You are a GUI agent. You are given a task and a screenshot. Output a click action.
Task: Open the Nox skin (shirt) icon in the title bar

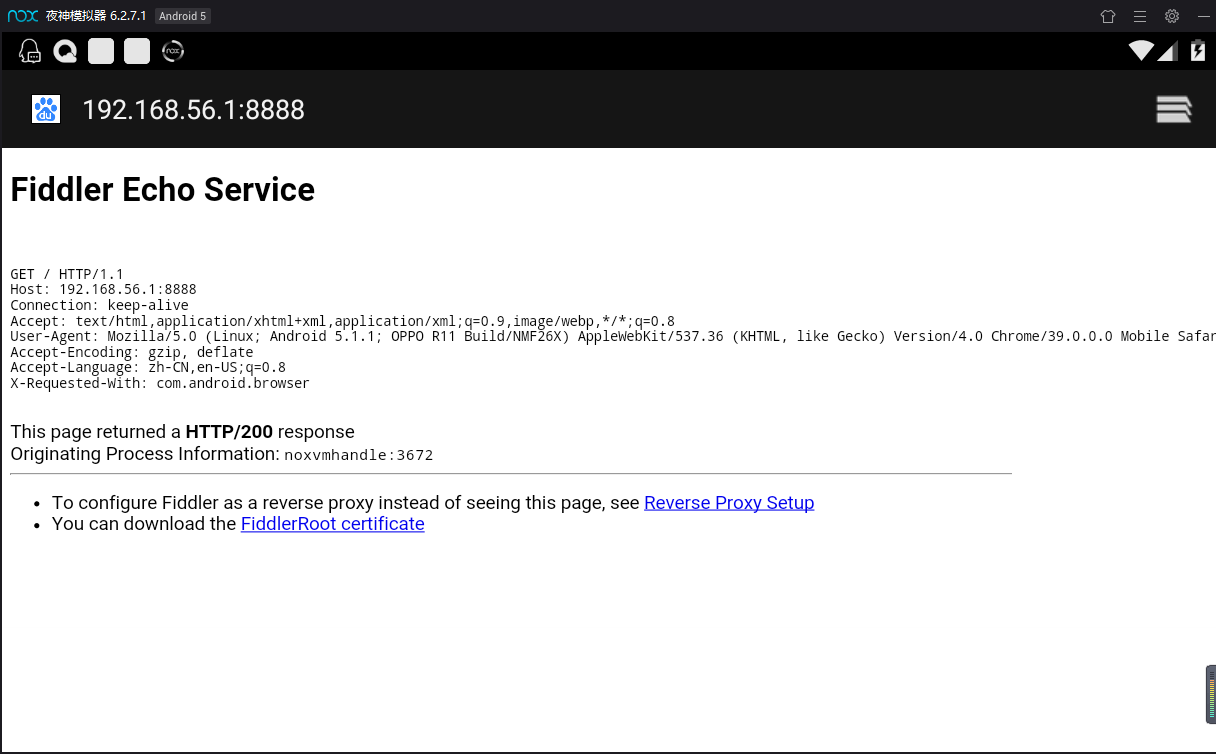coord(1107,16)
